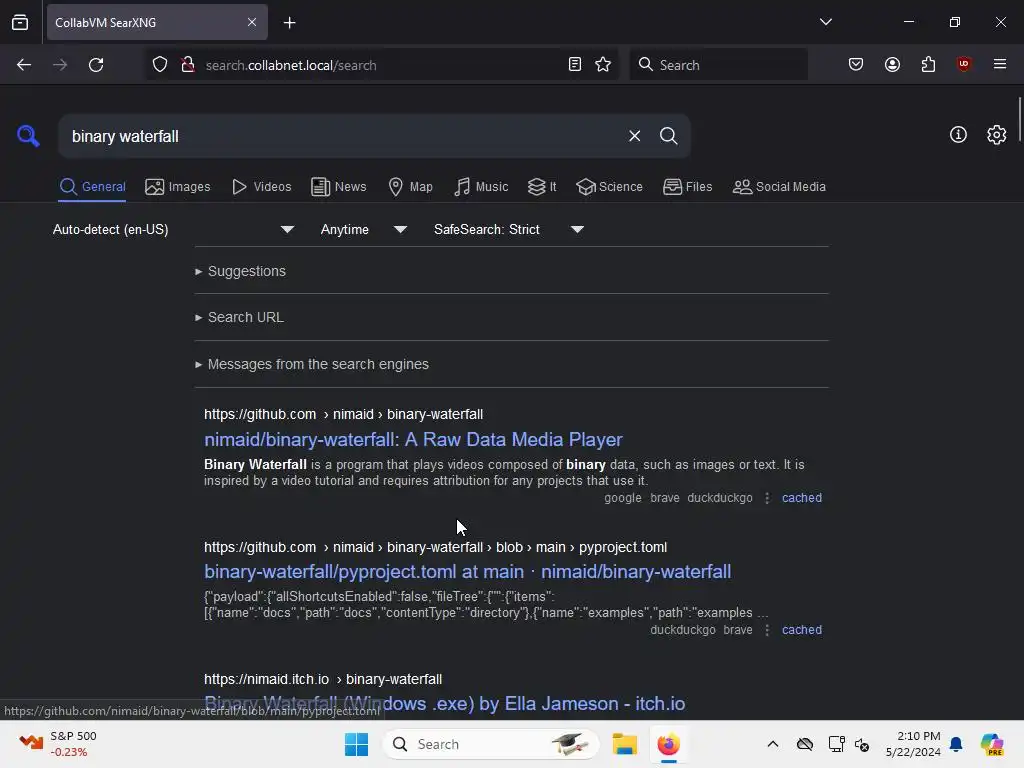The height and width of the screenshot is (768, 1024).
Task: Go back with the browser back arrow
Action: click(24, 65)
